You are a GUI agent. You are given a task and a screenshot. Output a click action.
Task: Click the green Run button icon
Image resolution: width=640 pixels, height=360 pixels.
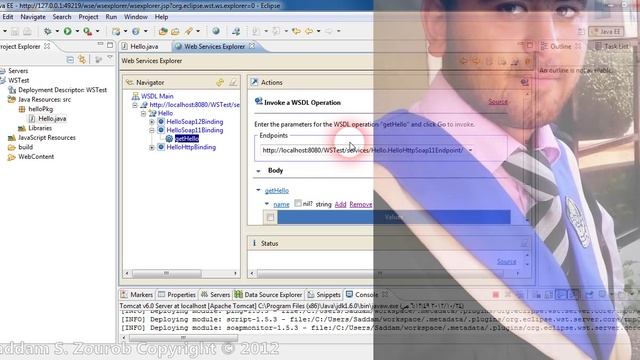click(68, 31)
